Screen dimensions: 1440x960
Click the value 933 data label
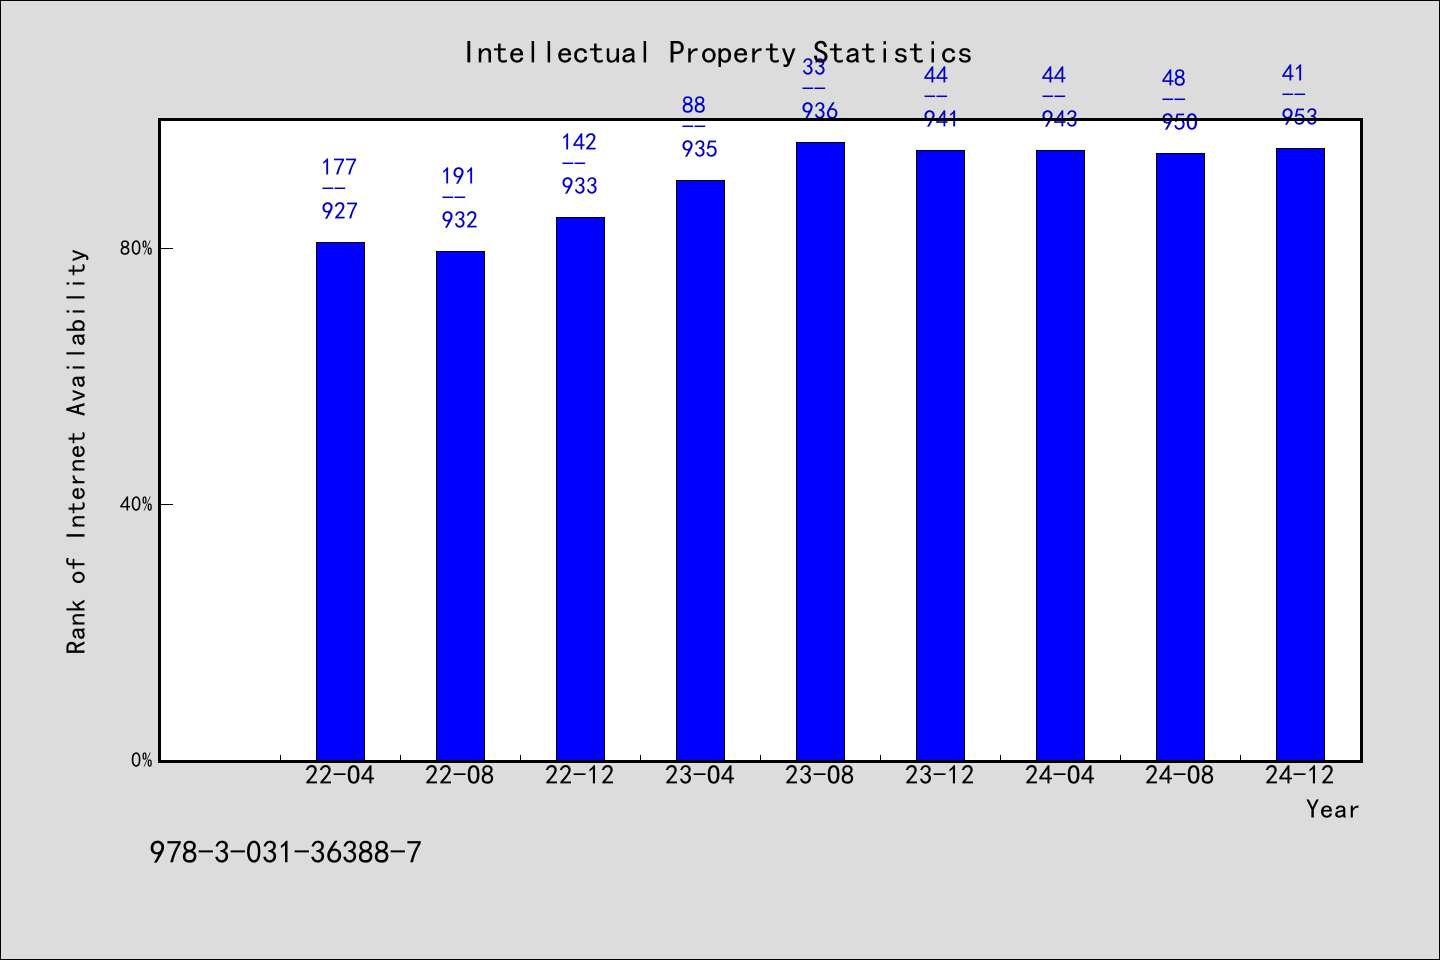(580, 186)
